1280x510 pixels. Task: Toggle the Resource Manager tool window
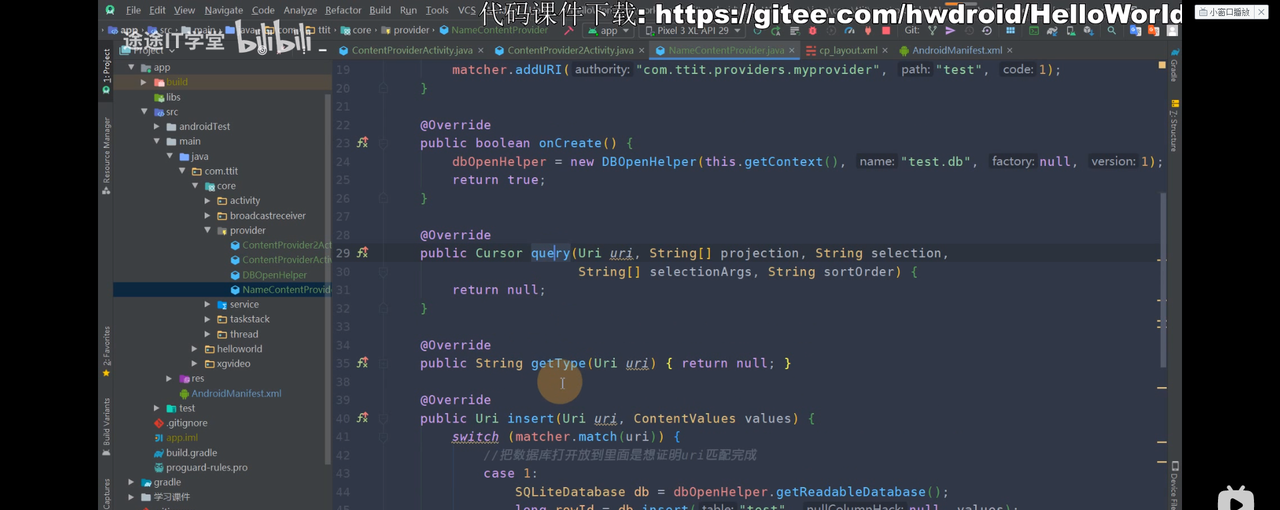pos(106,155)
